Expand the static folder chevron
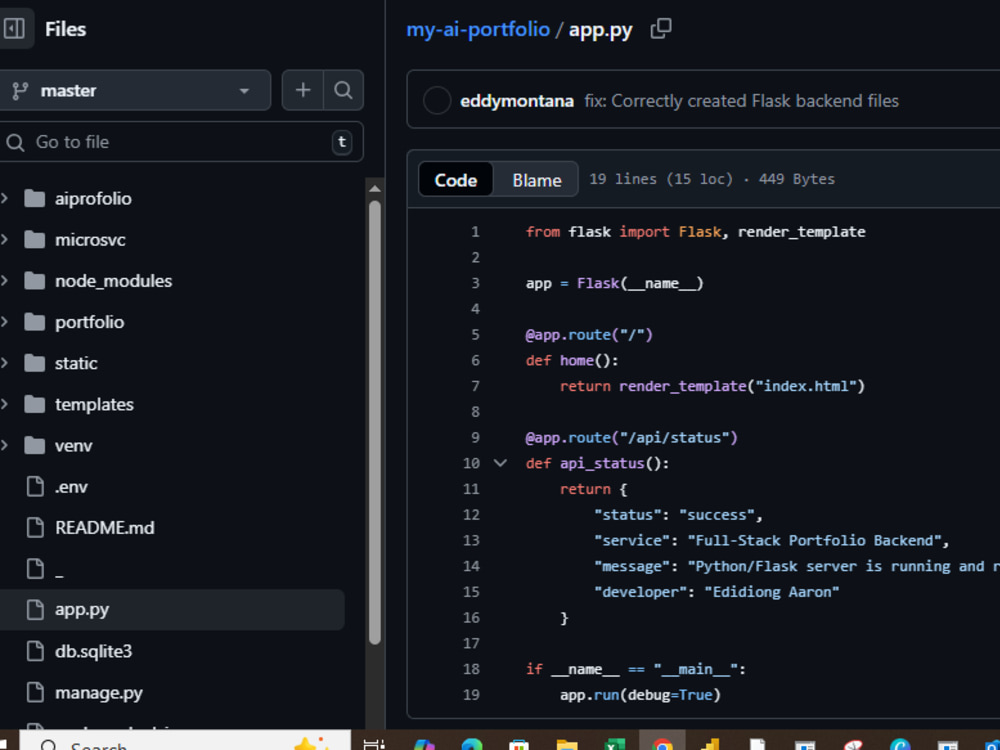The width and height of the screenshot is (1000, 750). 4,363
